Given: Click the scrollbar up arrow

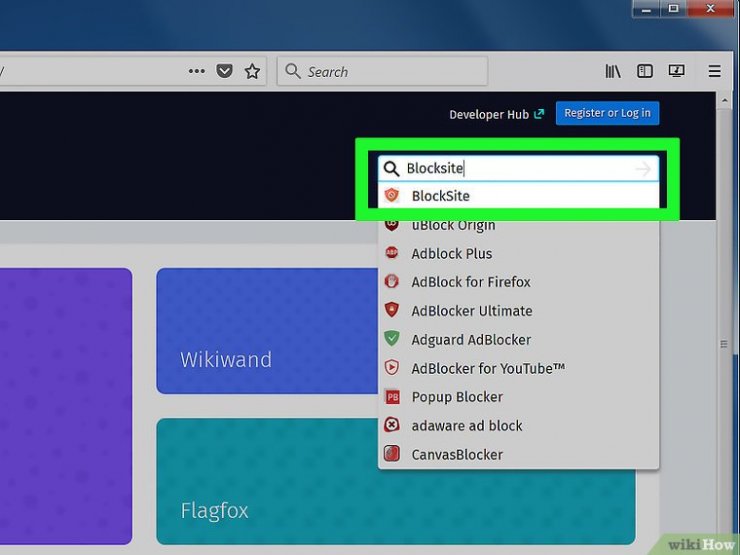Looking at the screenshot, I should [724, 101].
